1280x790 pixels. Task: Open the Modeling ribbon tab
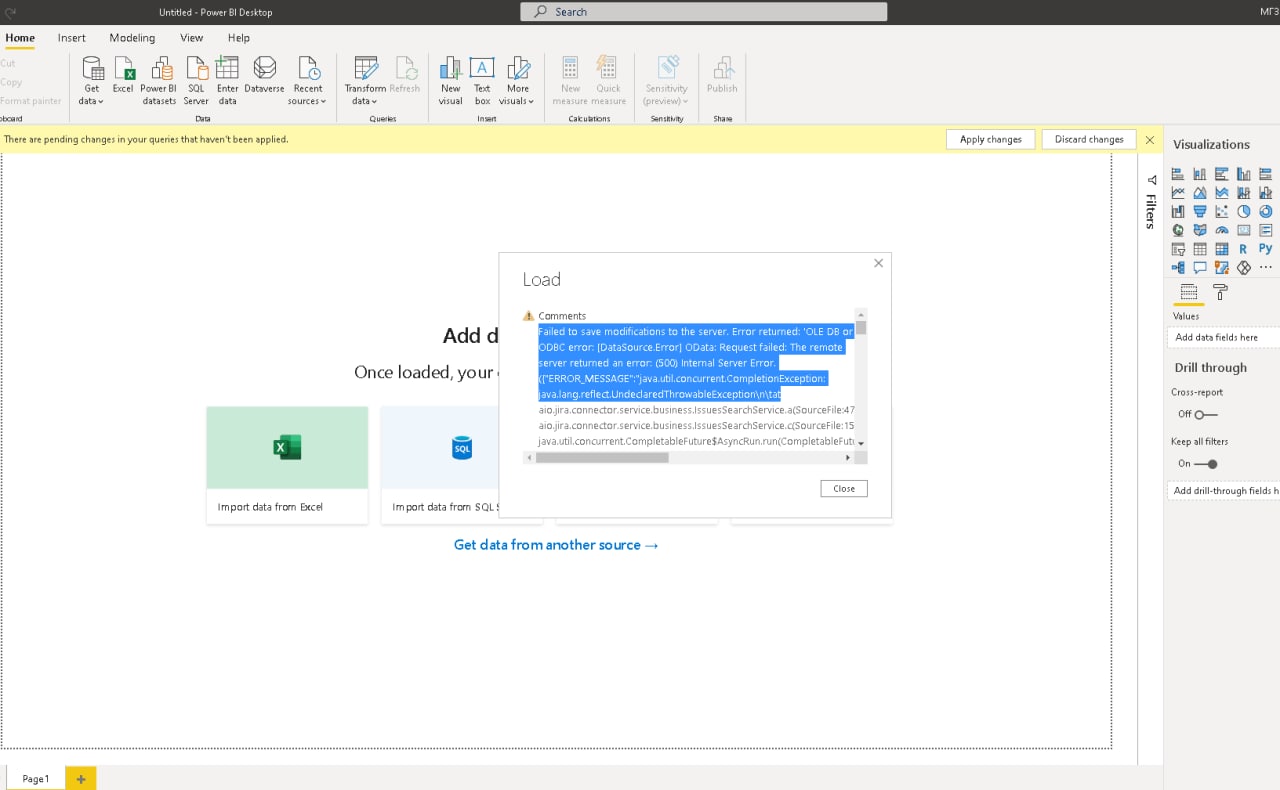(132, 38)
